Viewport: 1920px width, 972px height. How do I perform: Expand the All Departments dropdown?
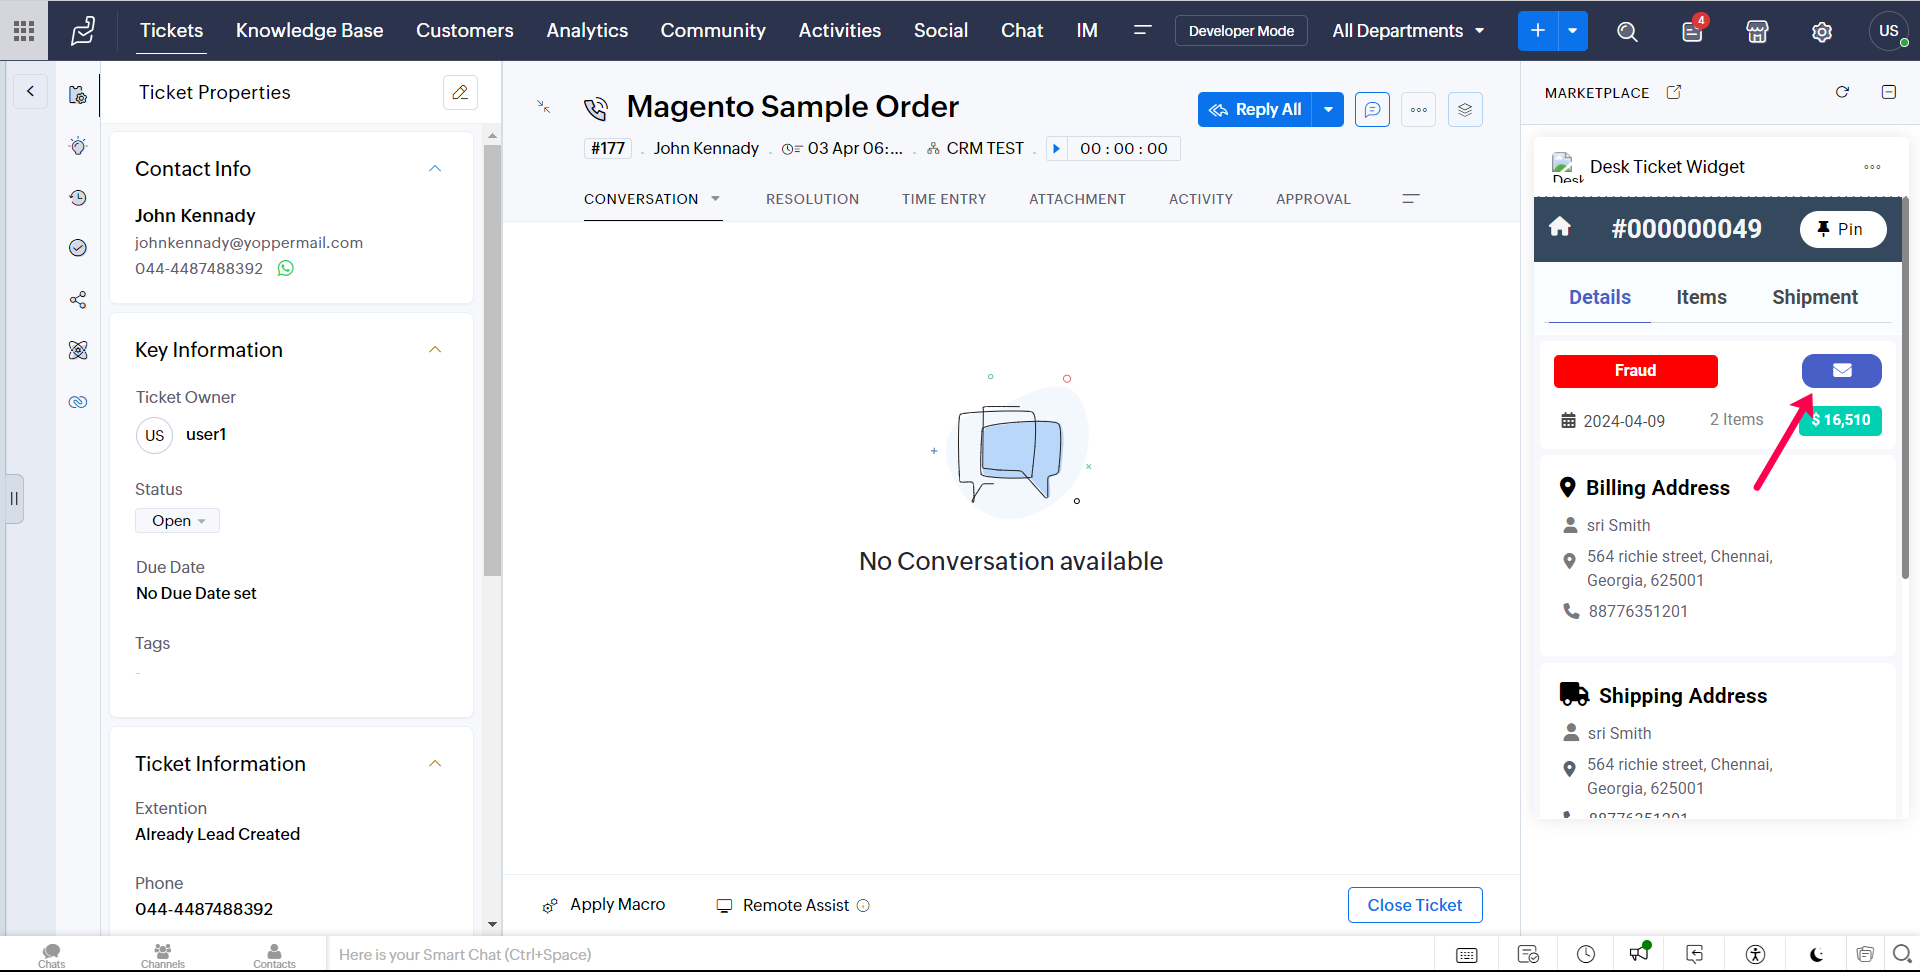tap(1408, 31)
